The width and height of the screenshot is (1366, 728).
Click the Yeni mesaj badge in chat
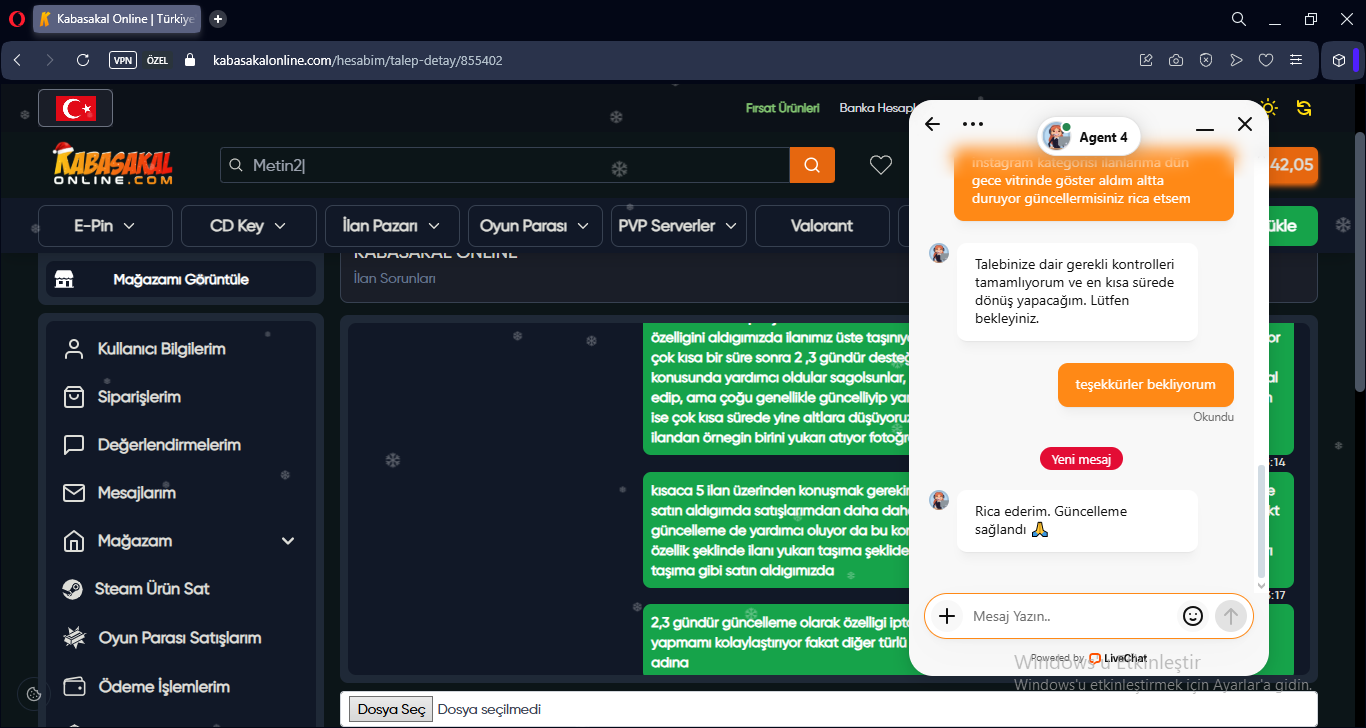(x=1082, y=459)
